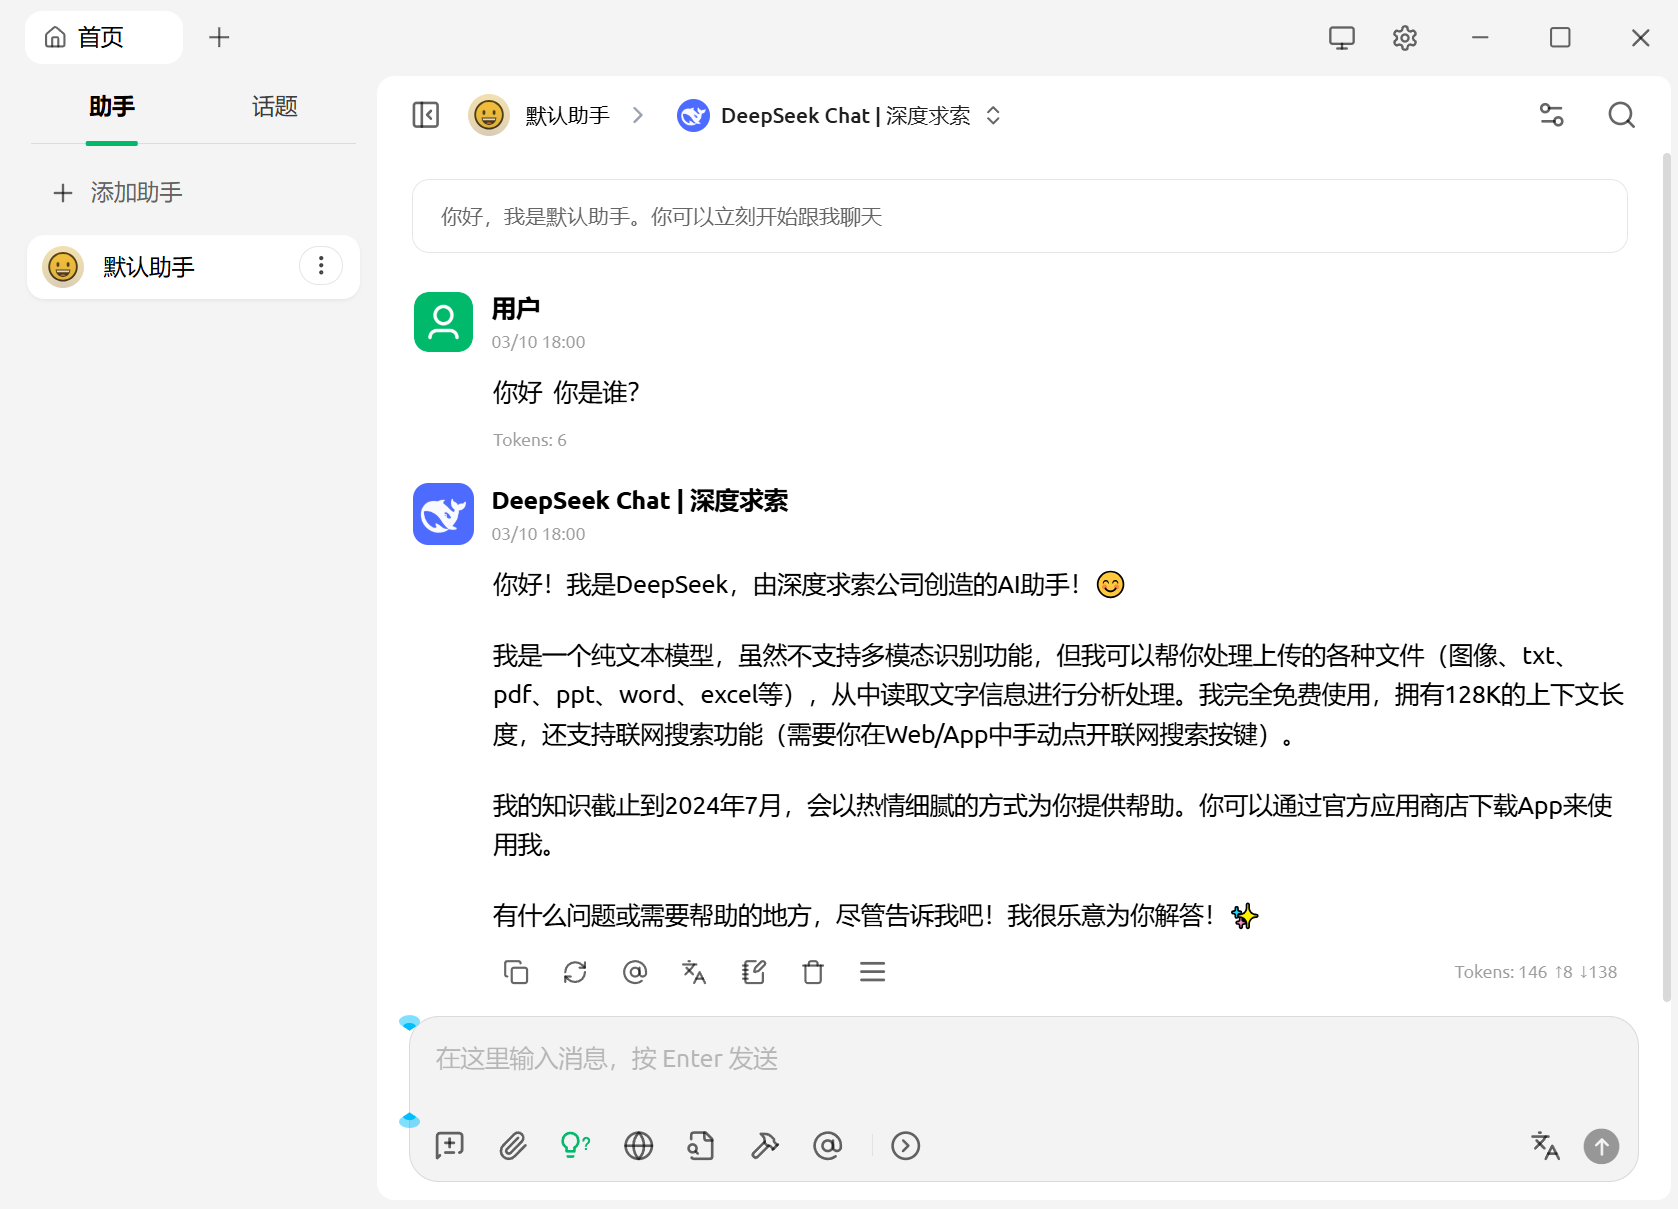The height and width of the screenshot is (1209, 1678).
Task: Delete the DeepSeek response message
Action: 813,972
